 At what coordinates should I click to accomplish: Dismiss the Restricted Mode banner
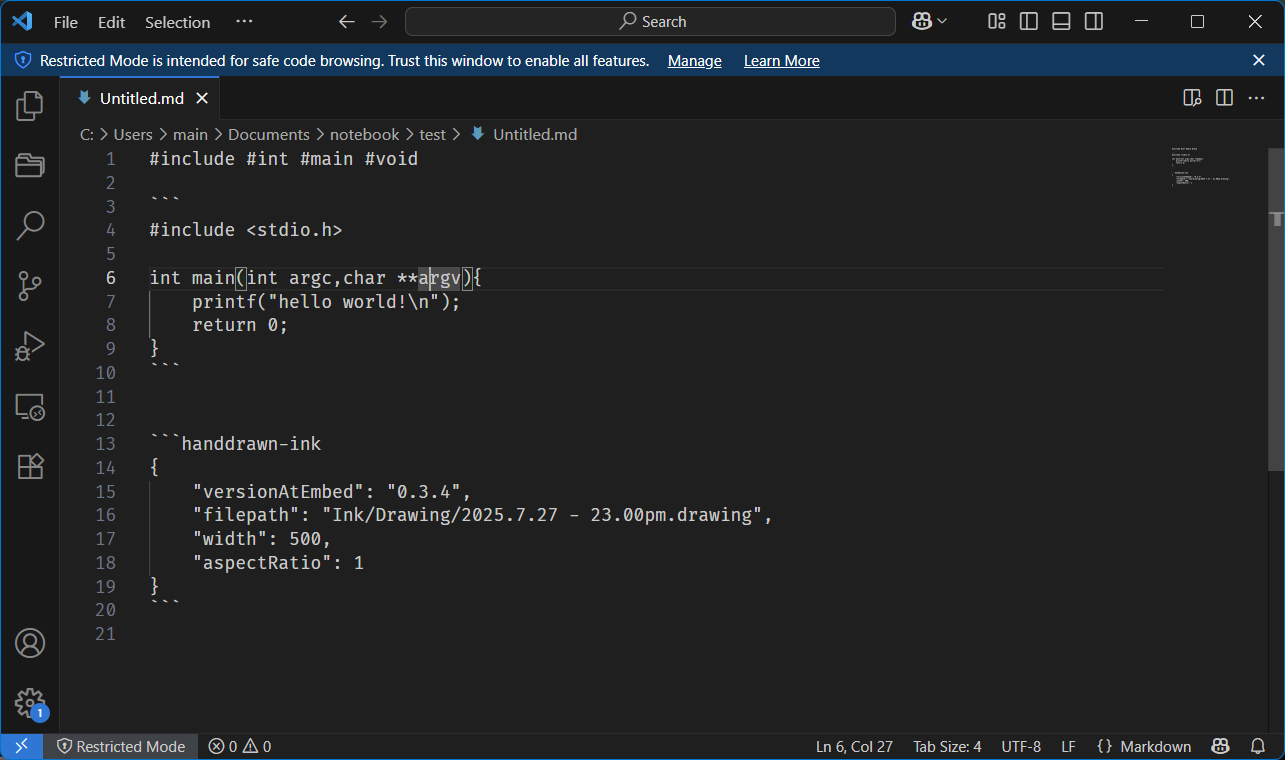(1259, 60)
